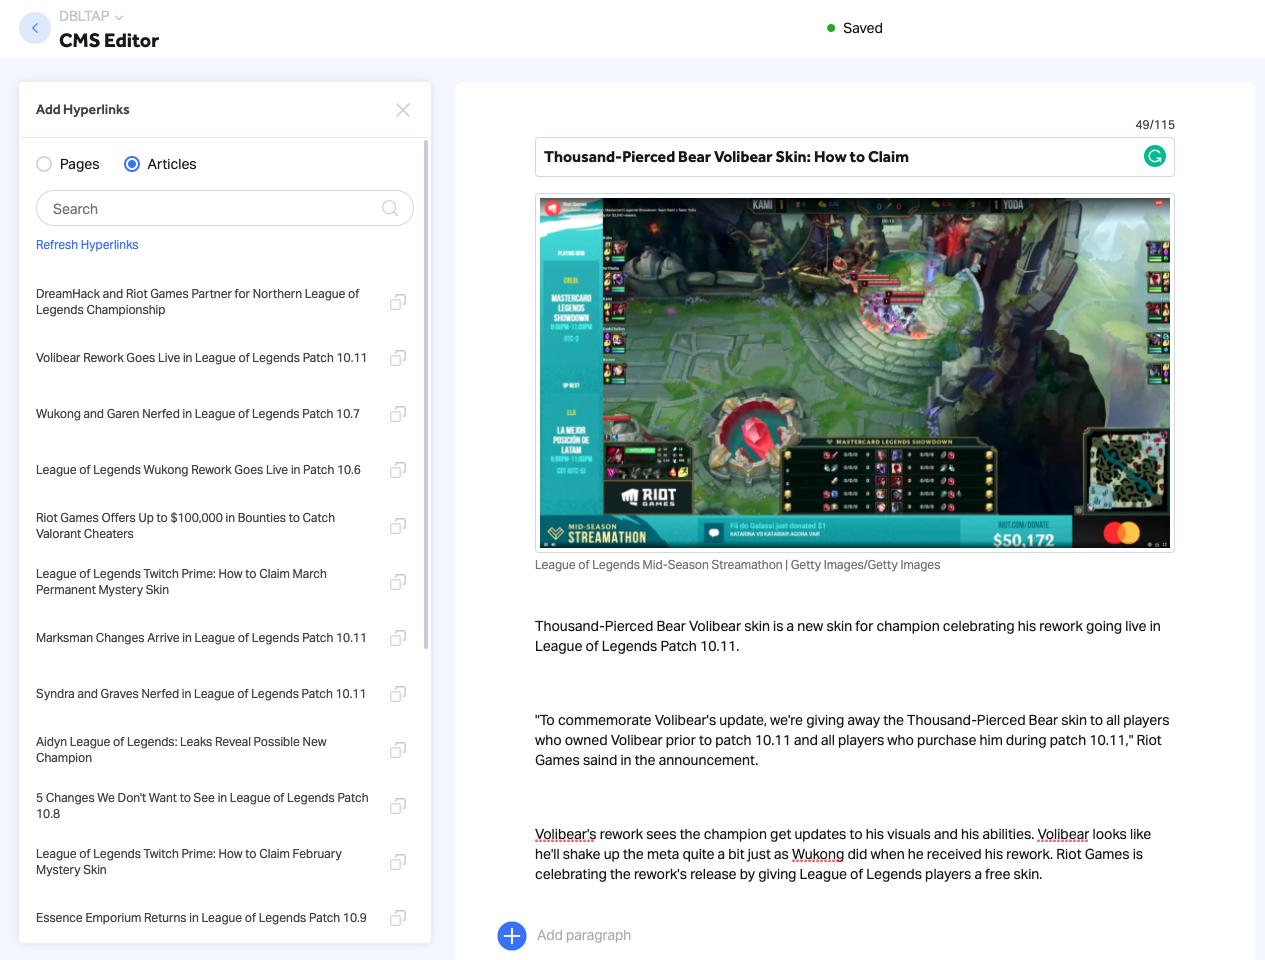Select 'Essence Emporium Returns' article title
1265x960 pixels.
pyautogui.click(x=201, y=918)
